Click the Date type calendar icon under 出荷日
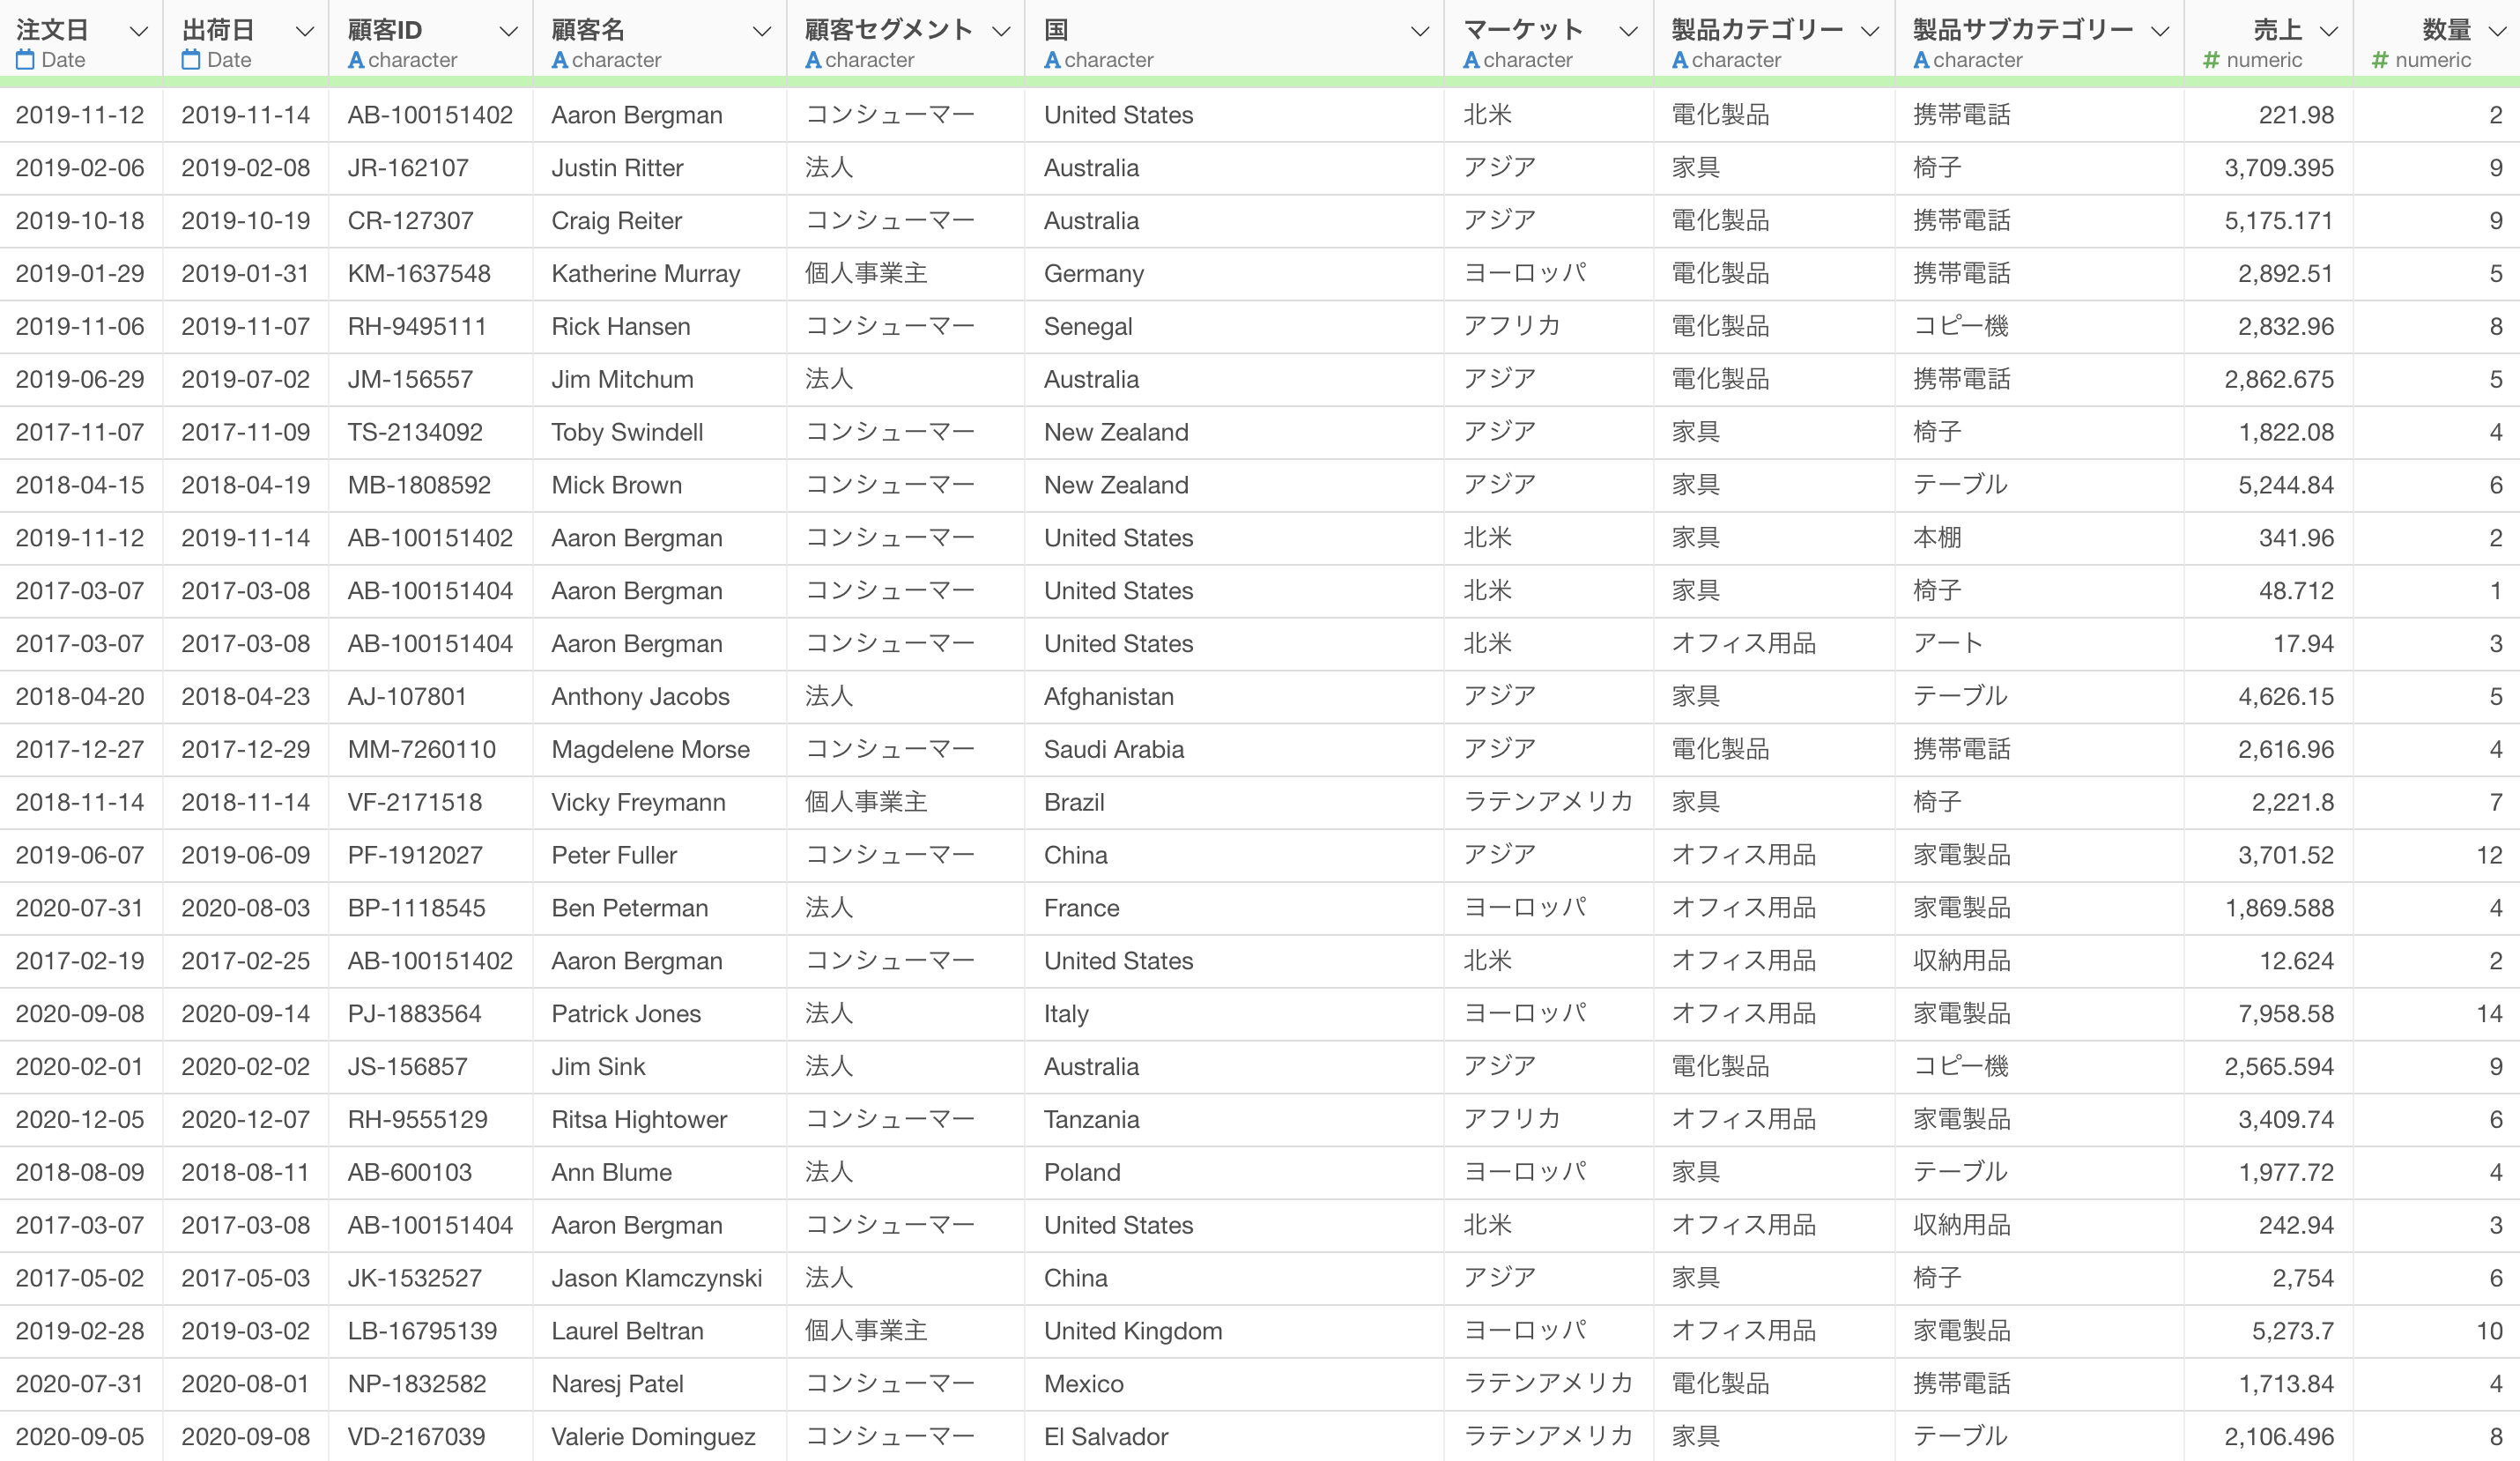Viewport: 2520px width, 1461px height. click(x=191, y=60)
